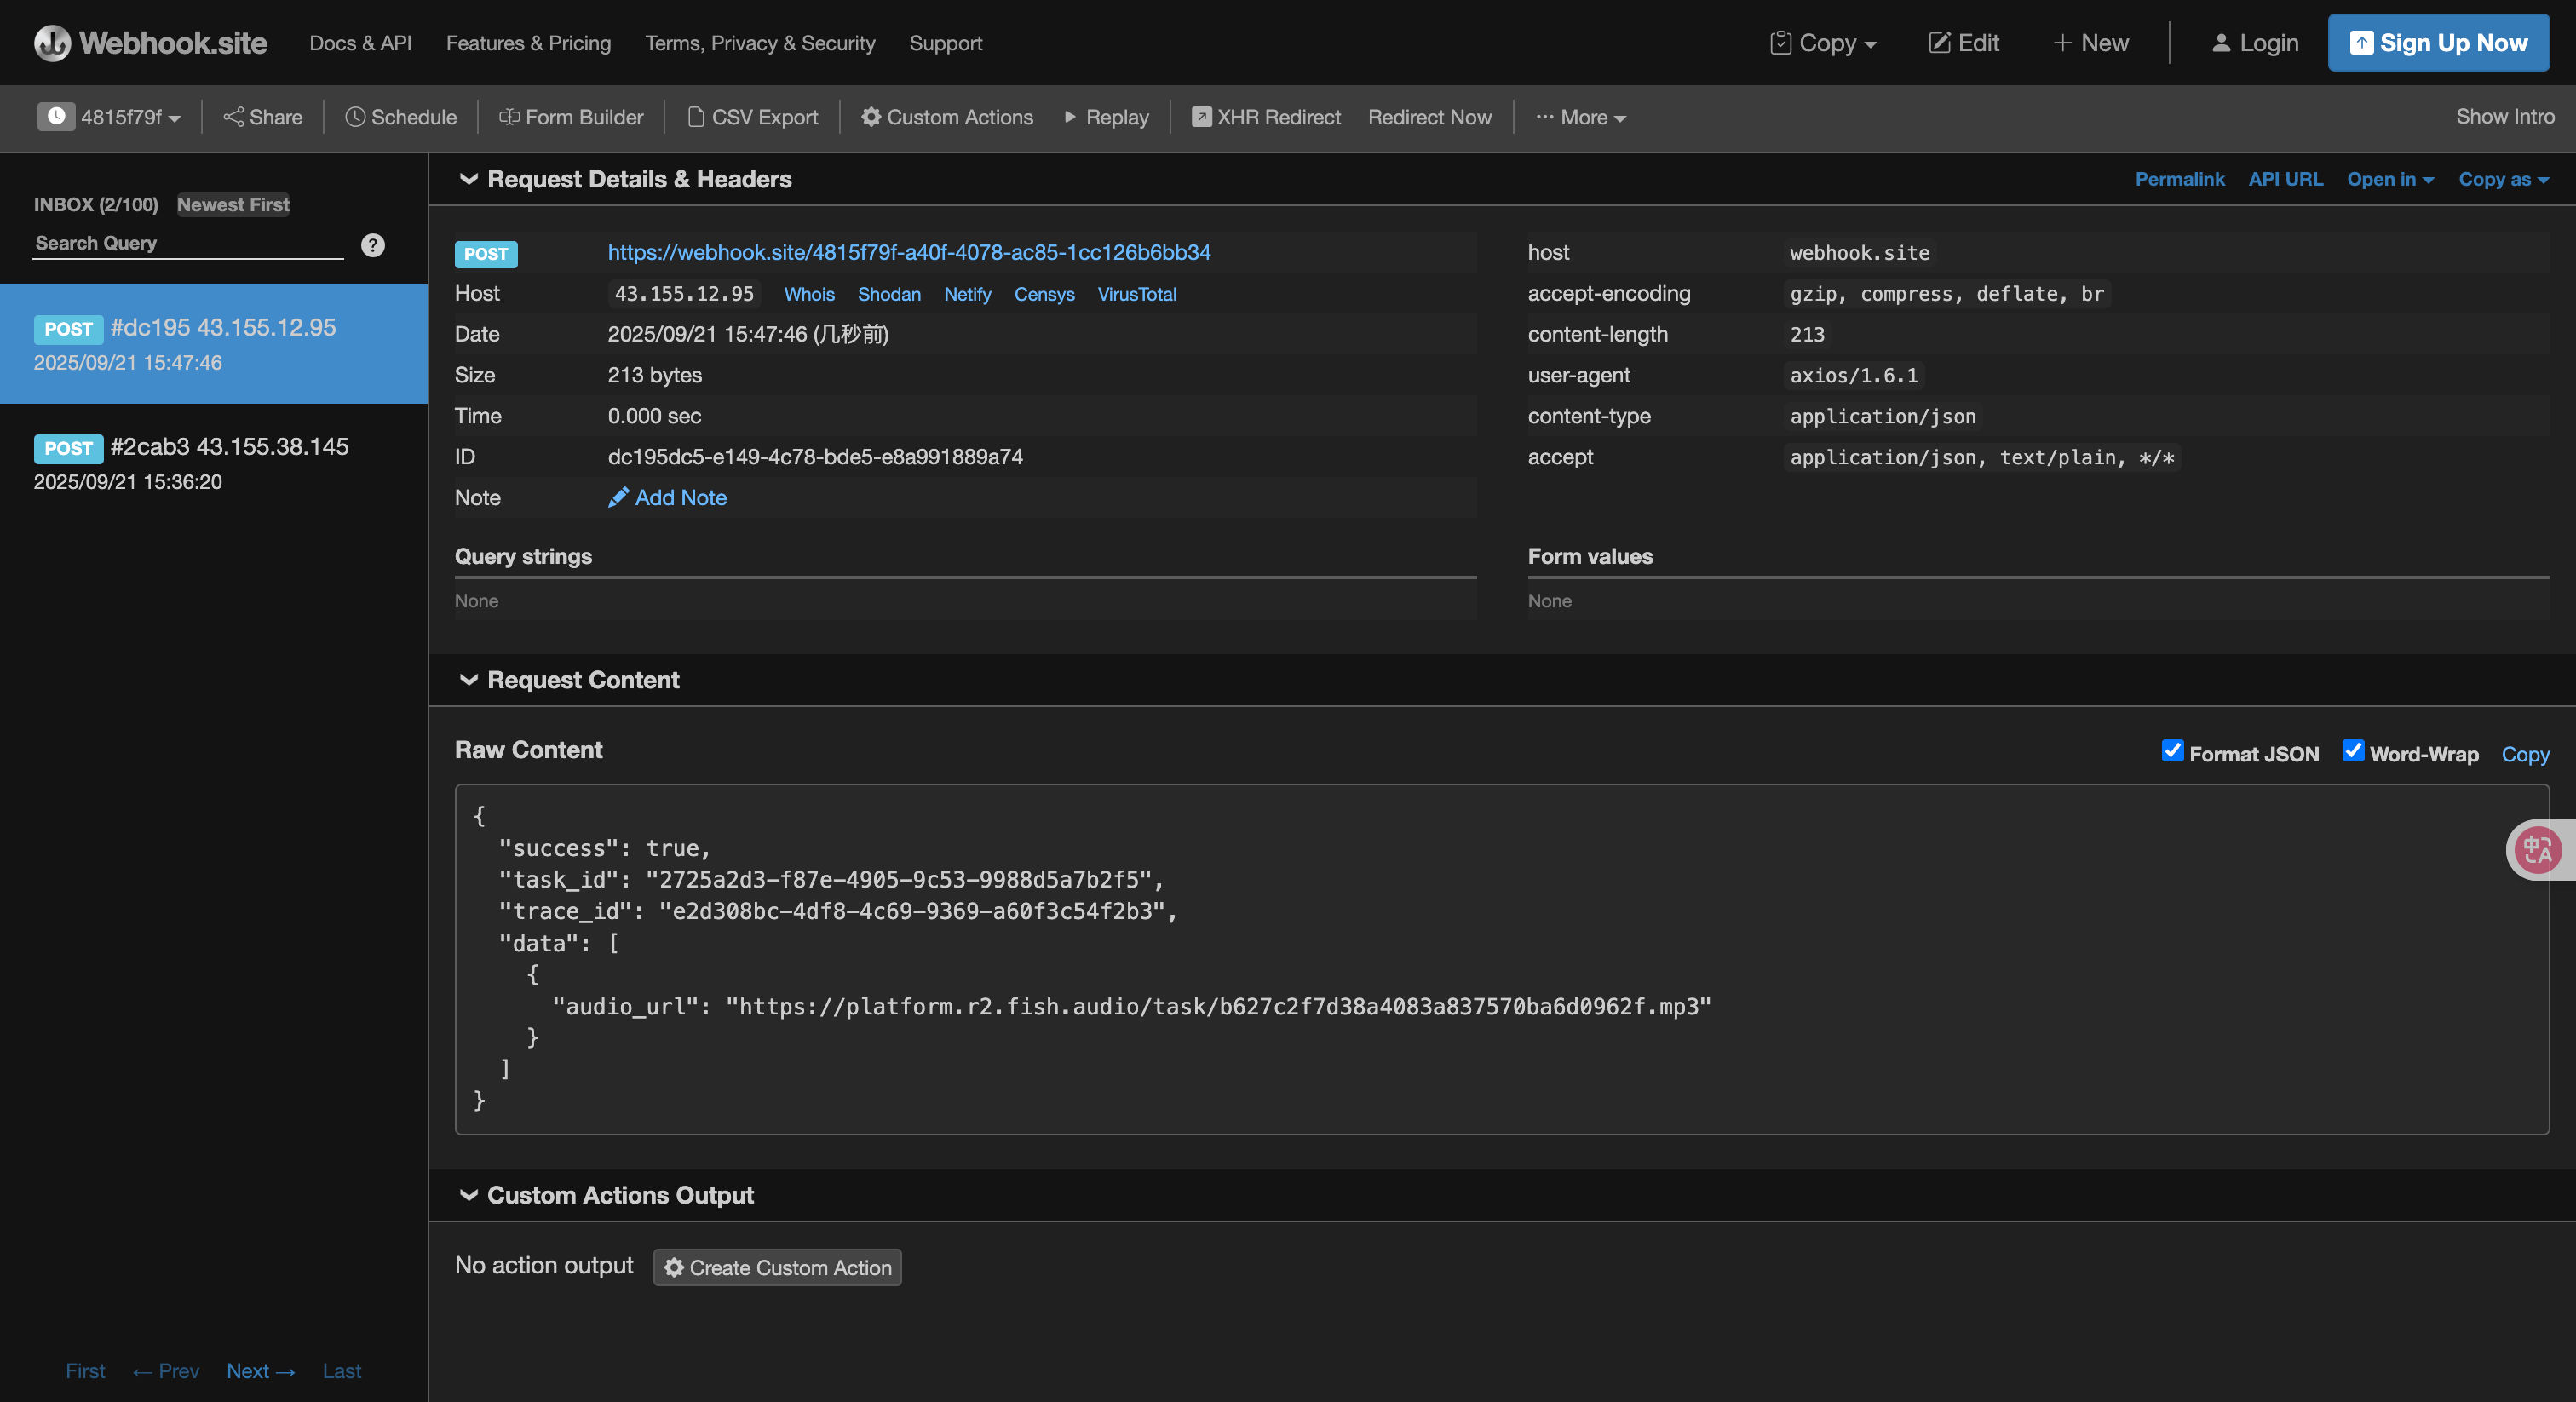
Task: Open the VirusTotal lookup link
Action: (1136, 294)
